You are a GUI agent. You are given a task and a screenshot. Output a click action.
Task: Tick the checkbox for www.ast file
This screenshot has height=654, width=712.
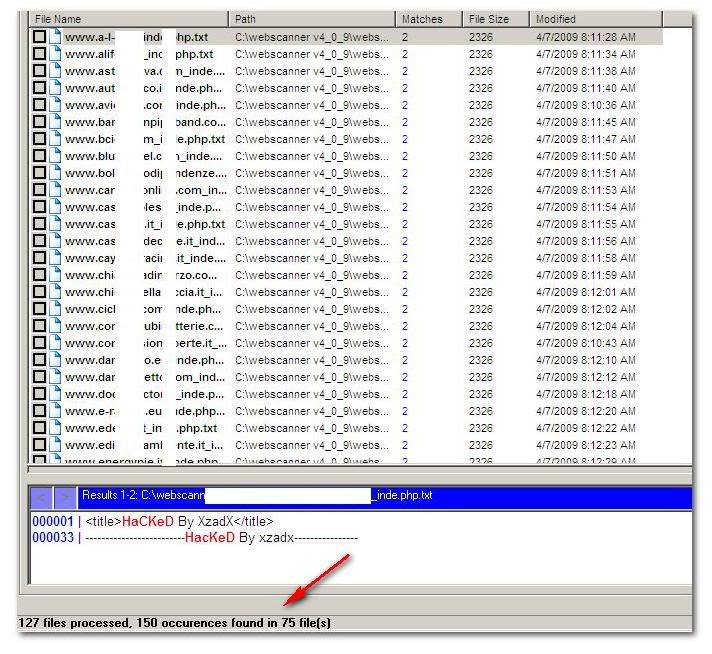(39, 71)
